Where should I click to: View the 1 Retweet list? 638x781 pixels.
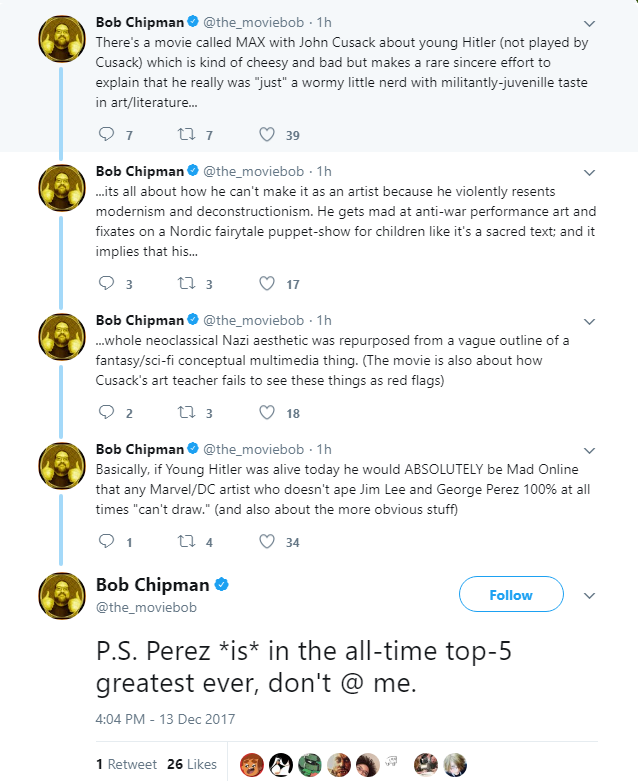[x=126, y=764]
